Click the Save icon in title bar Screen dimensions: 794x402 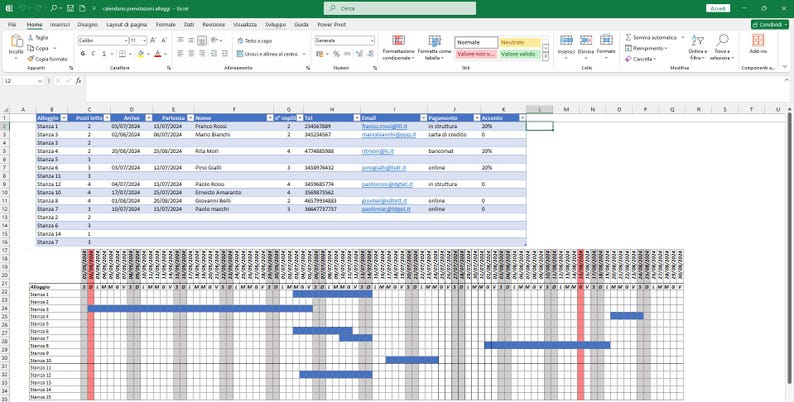coord(70,9)
